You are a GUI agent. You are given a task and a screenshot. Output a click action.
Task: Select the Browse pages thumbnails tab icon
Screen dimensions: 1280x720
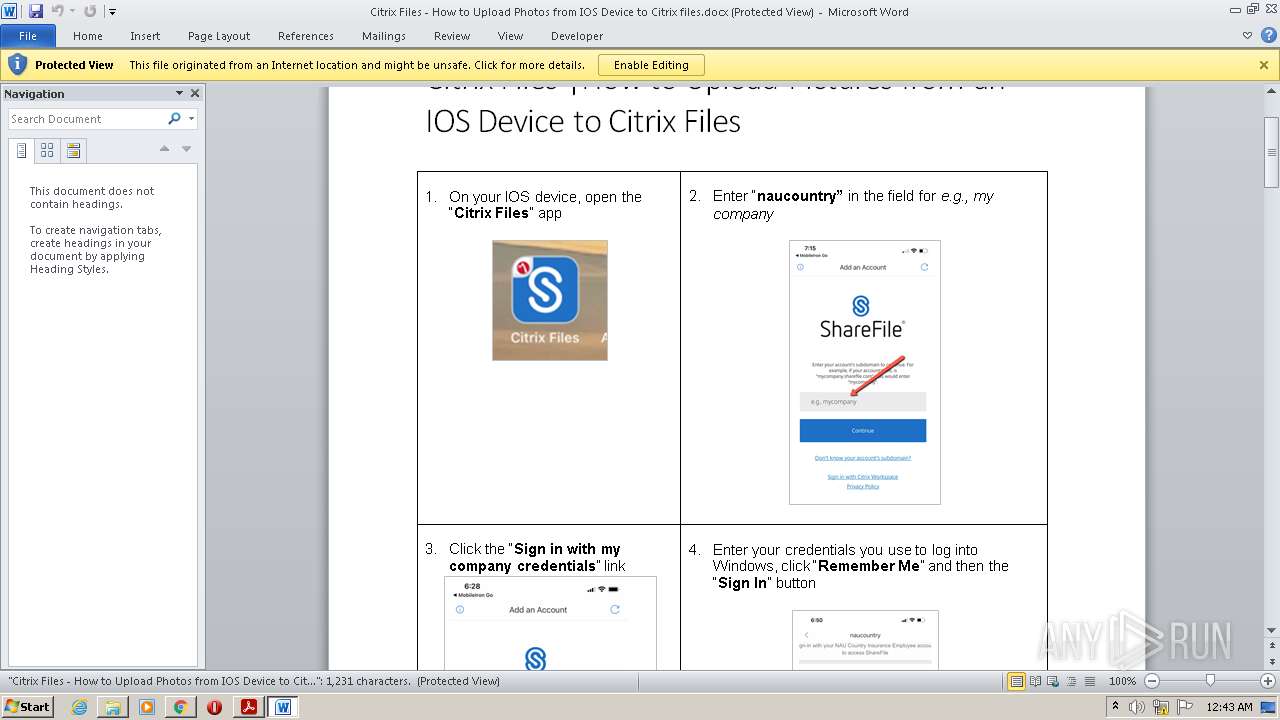pos(47,151)
